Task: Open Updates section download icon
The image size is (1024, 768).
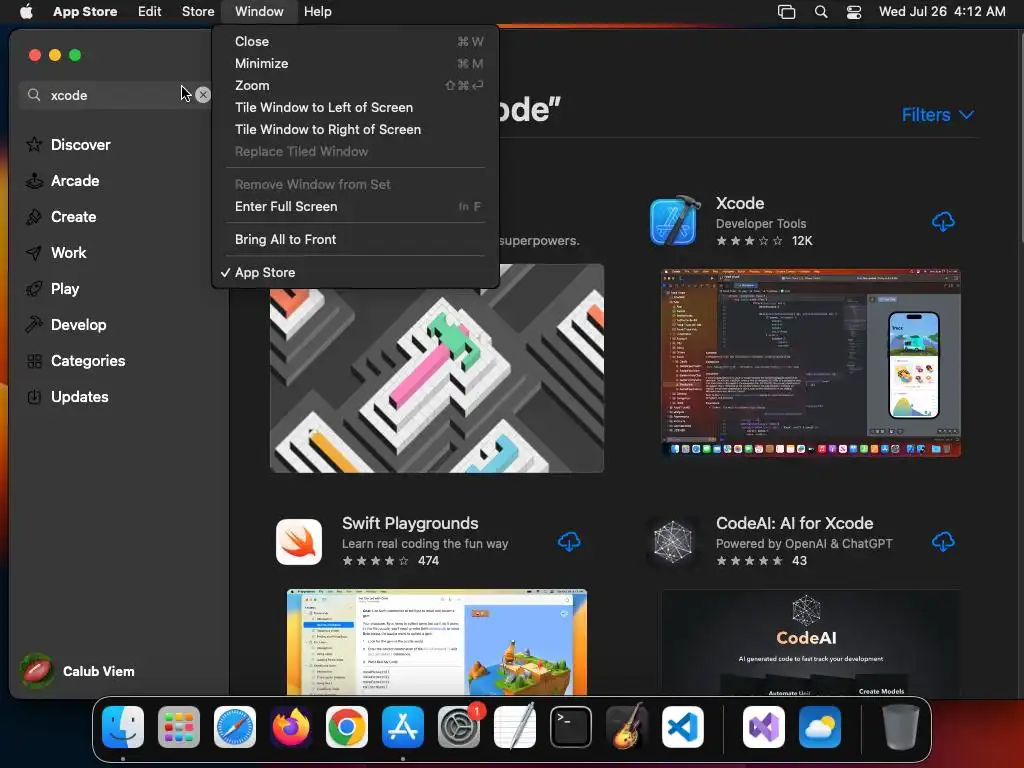Action: click(x=34, y=396)
